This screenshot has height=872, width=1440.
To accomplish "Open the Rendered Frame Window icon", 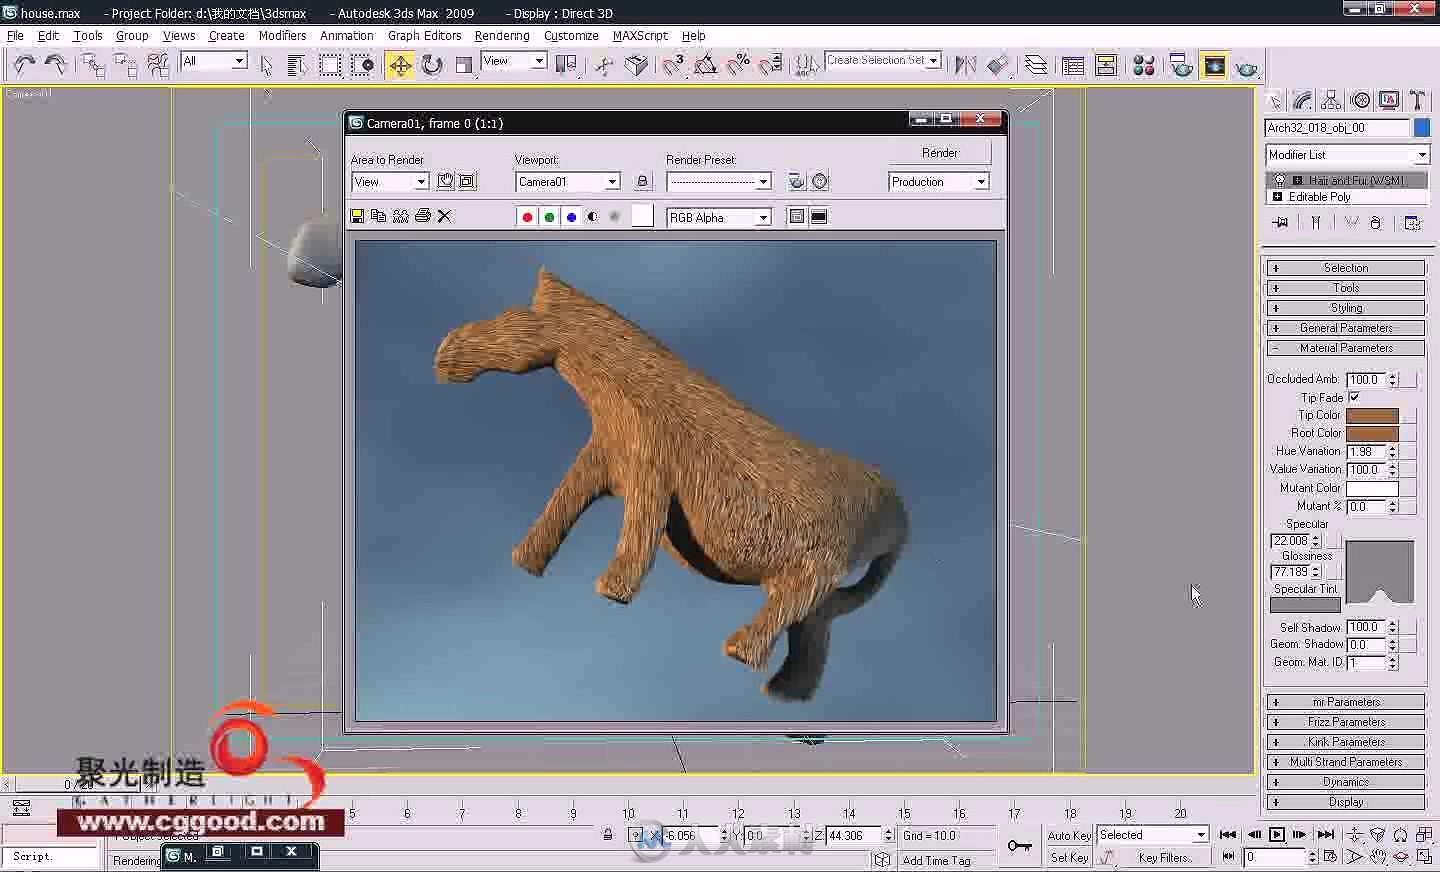I will [1214, 66].
